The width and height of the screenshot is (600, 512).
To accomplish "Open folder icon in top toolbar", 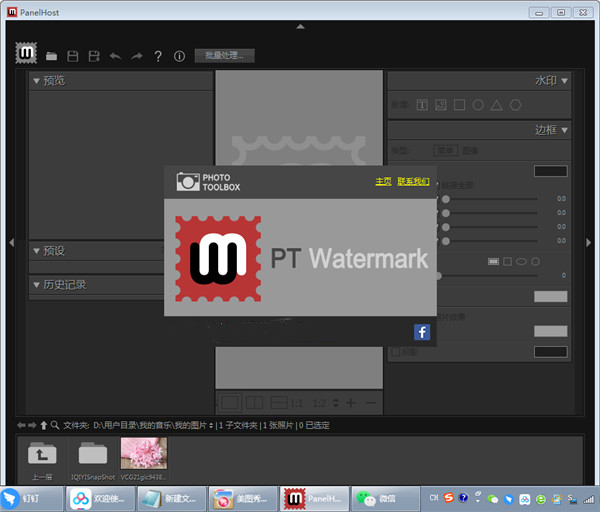I will (51, 56).
